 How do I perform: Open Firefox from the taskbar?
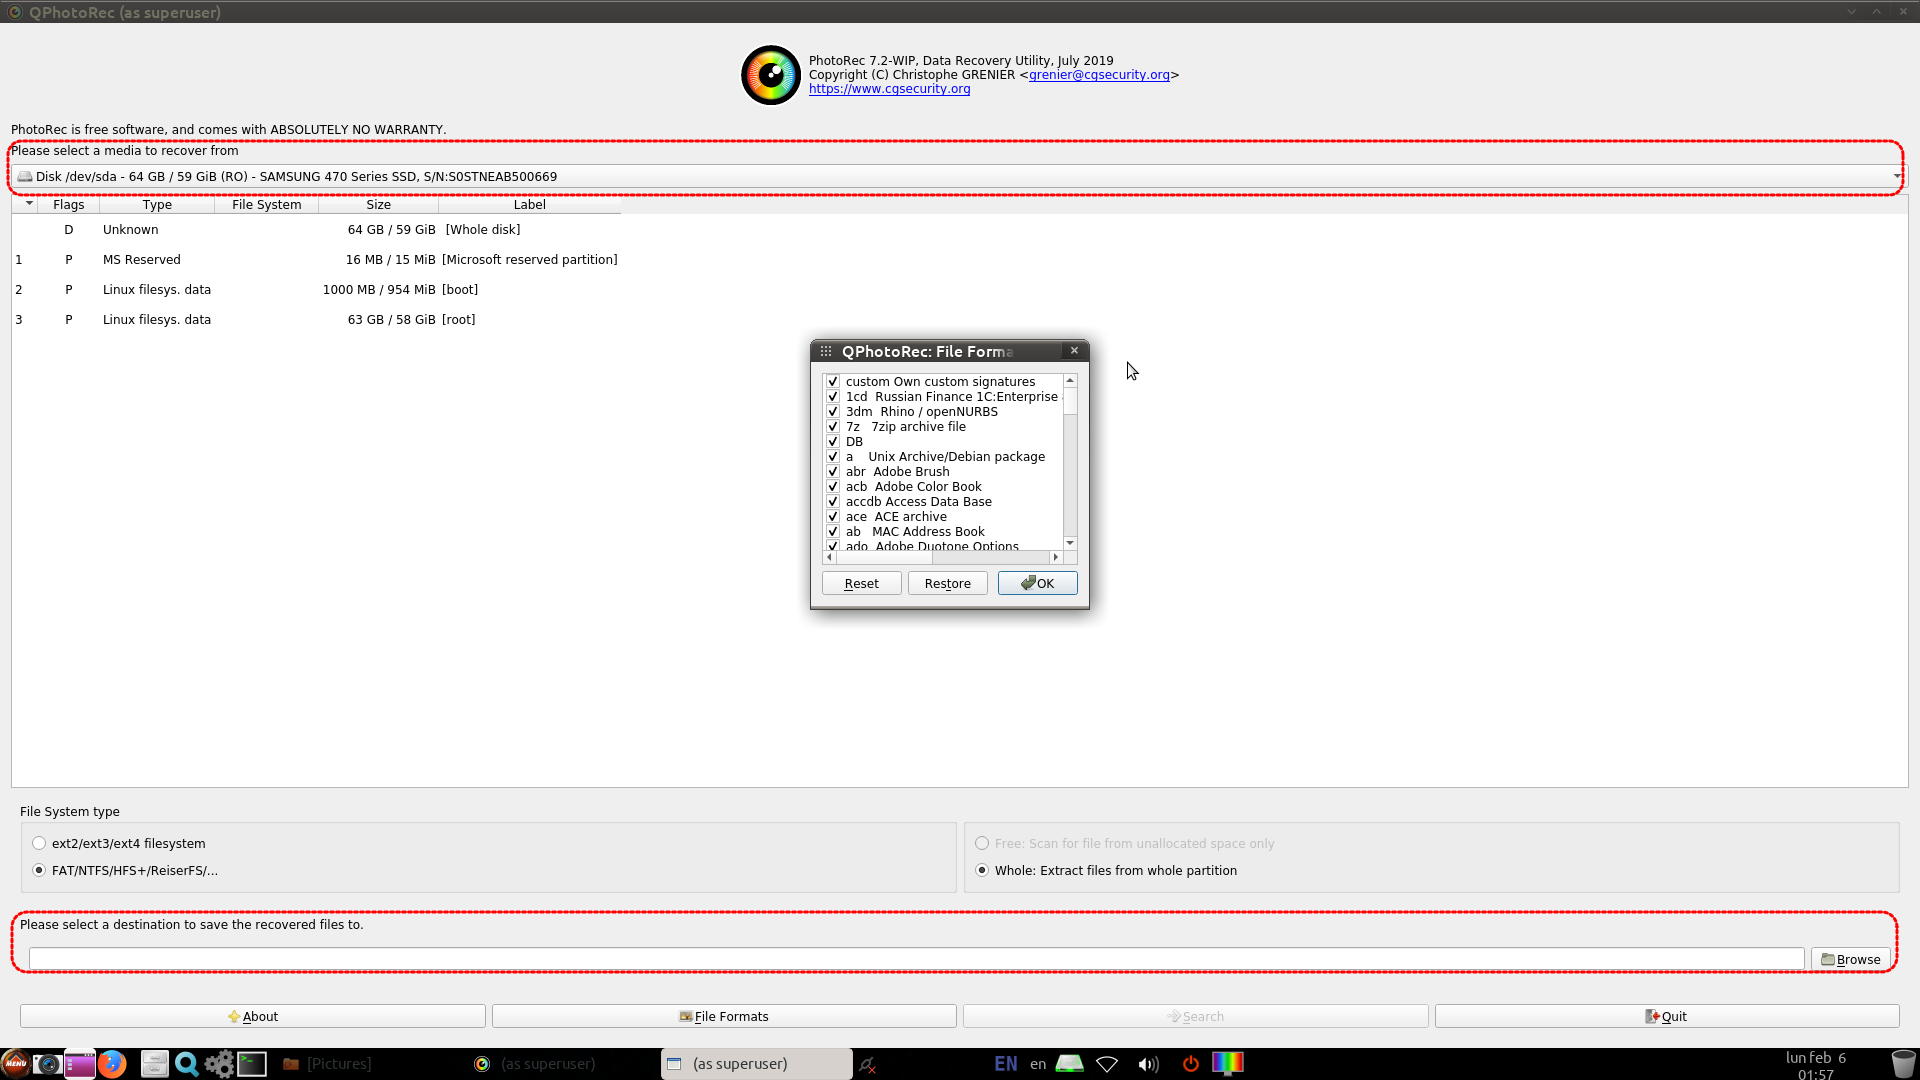[112, 1064]
